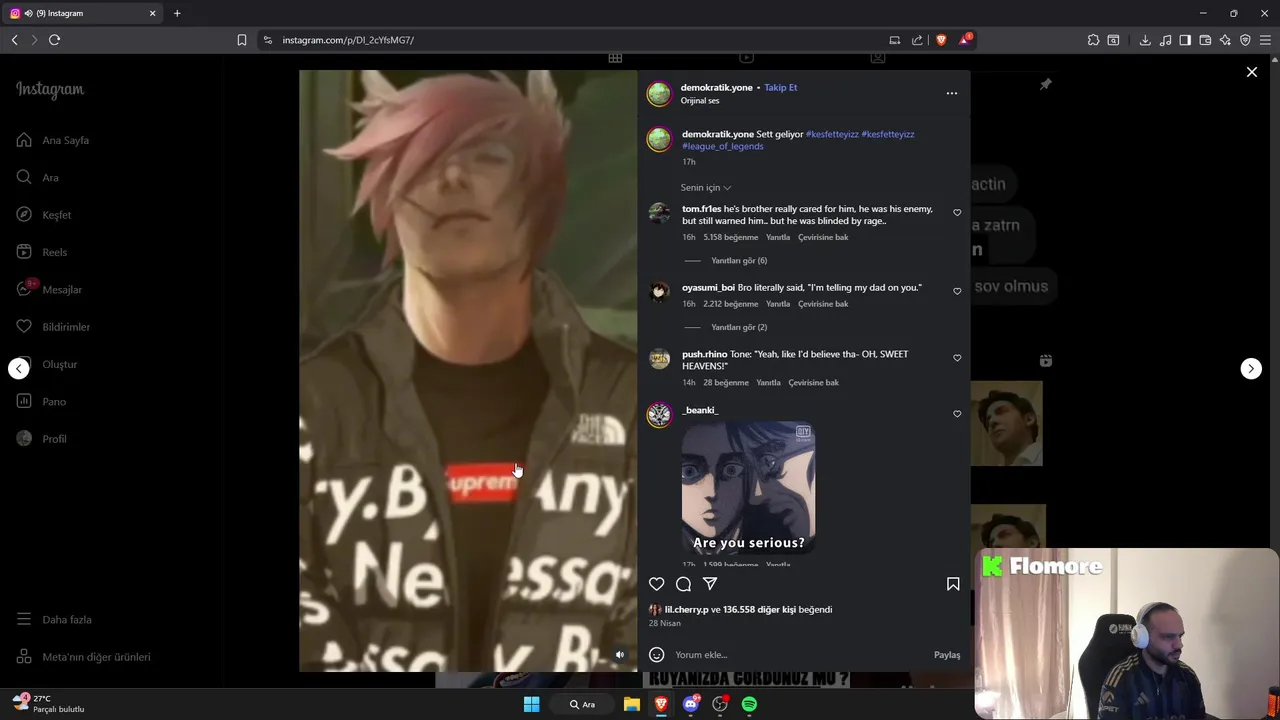
Task: Click the Instagram logo
Action: 50,90
